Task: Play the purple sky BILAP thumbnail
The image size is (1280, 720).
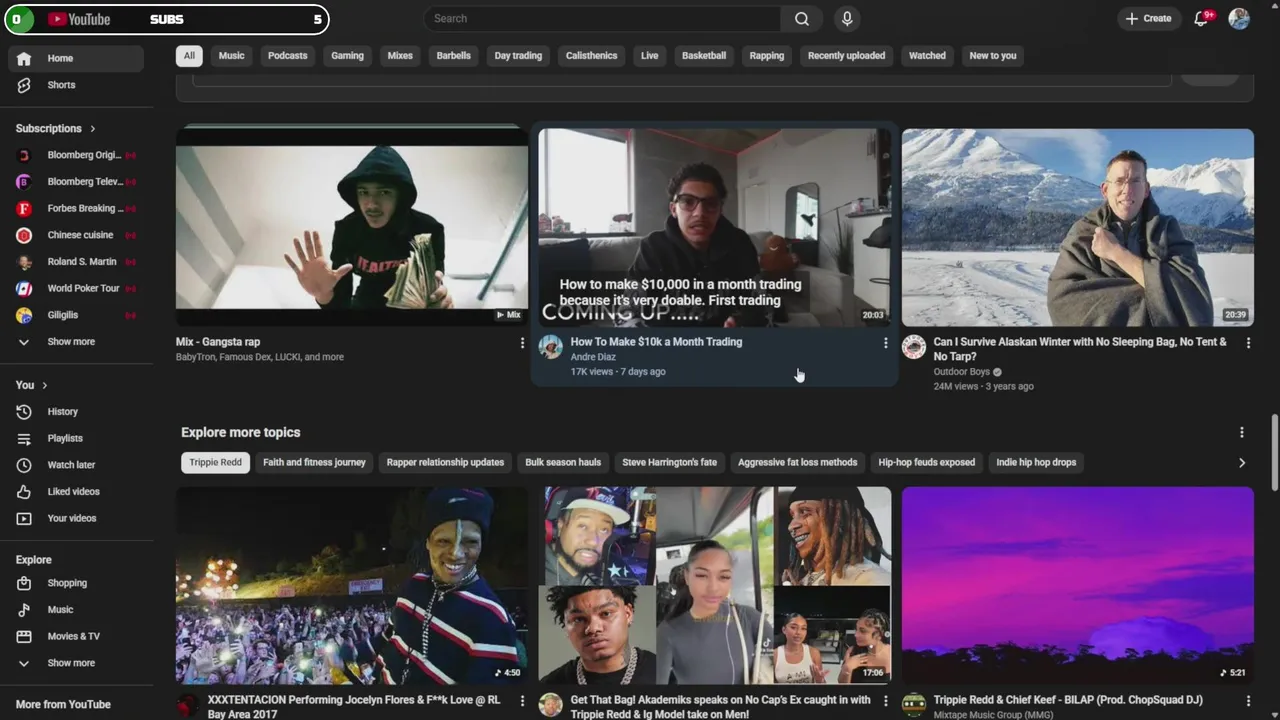Action: click(1077, 586)
